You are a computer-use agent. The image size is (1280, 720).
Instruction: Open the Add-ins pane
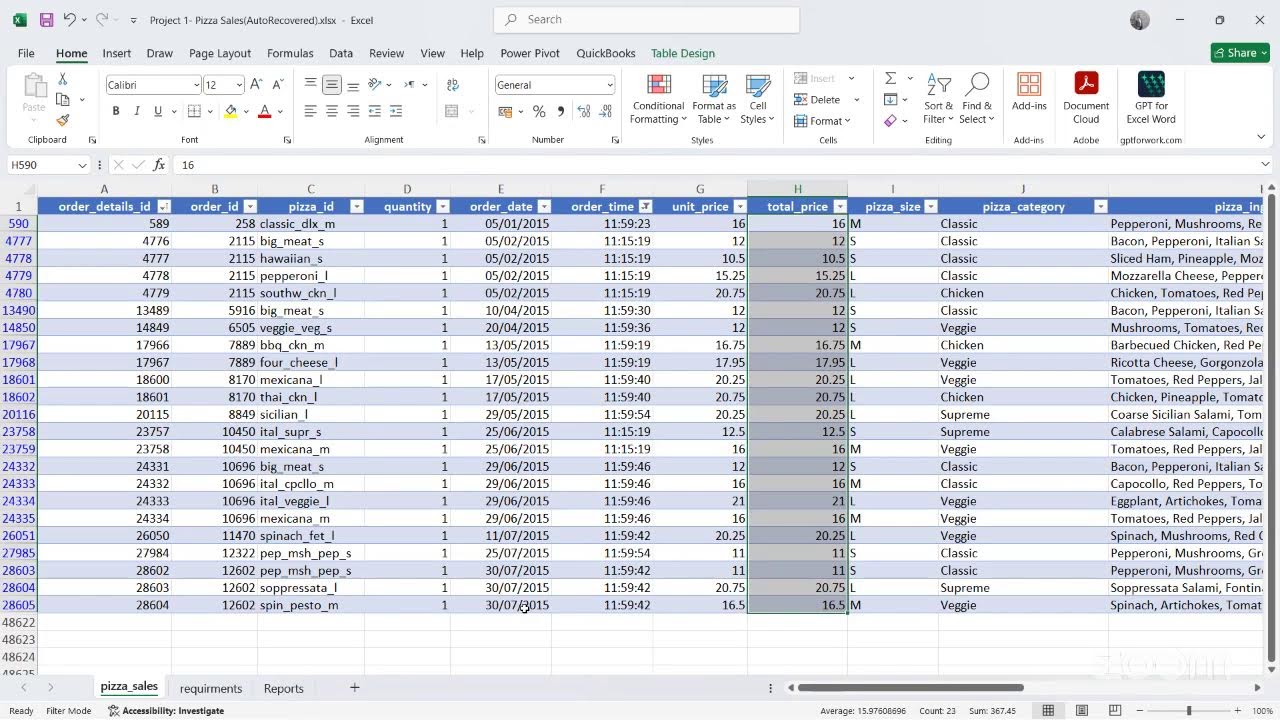coord(1029,92)
